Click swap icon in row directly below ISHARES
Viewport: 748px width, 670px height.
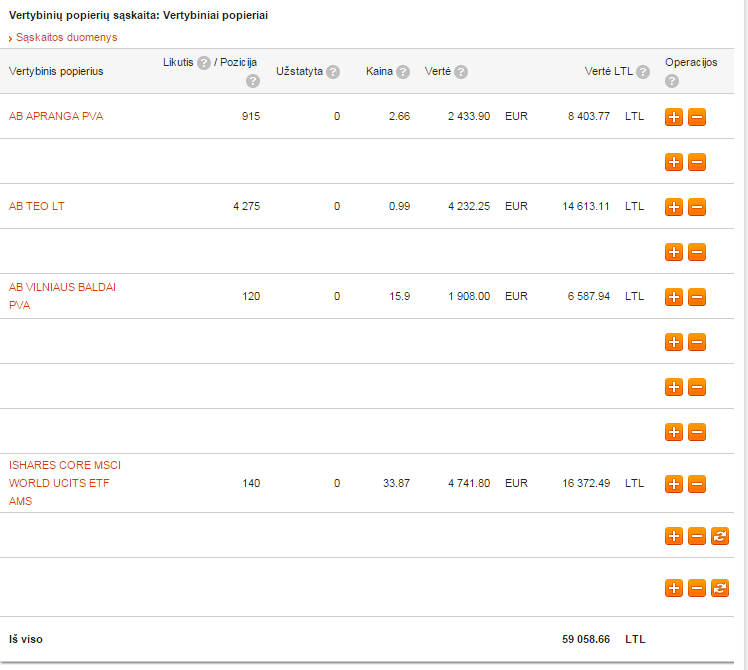(x=720, y=536)
